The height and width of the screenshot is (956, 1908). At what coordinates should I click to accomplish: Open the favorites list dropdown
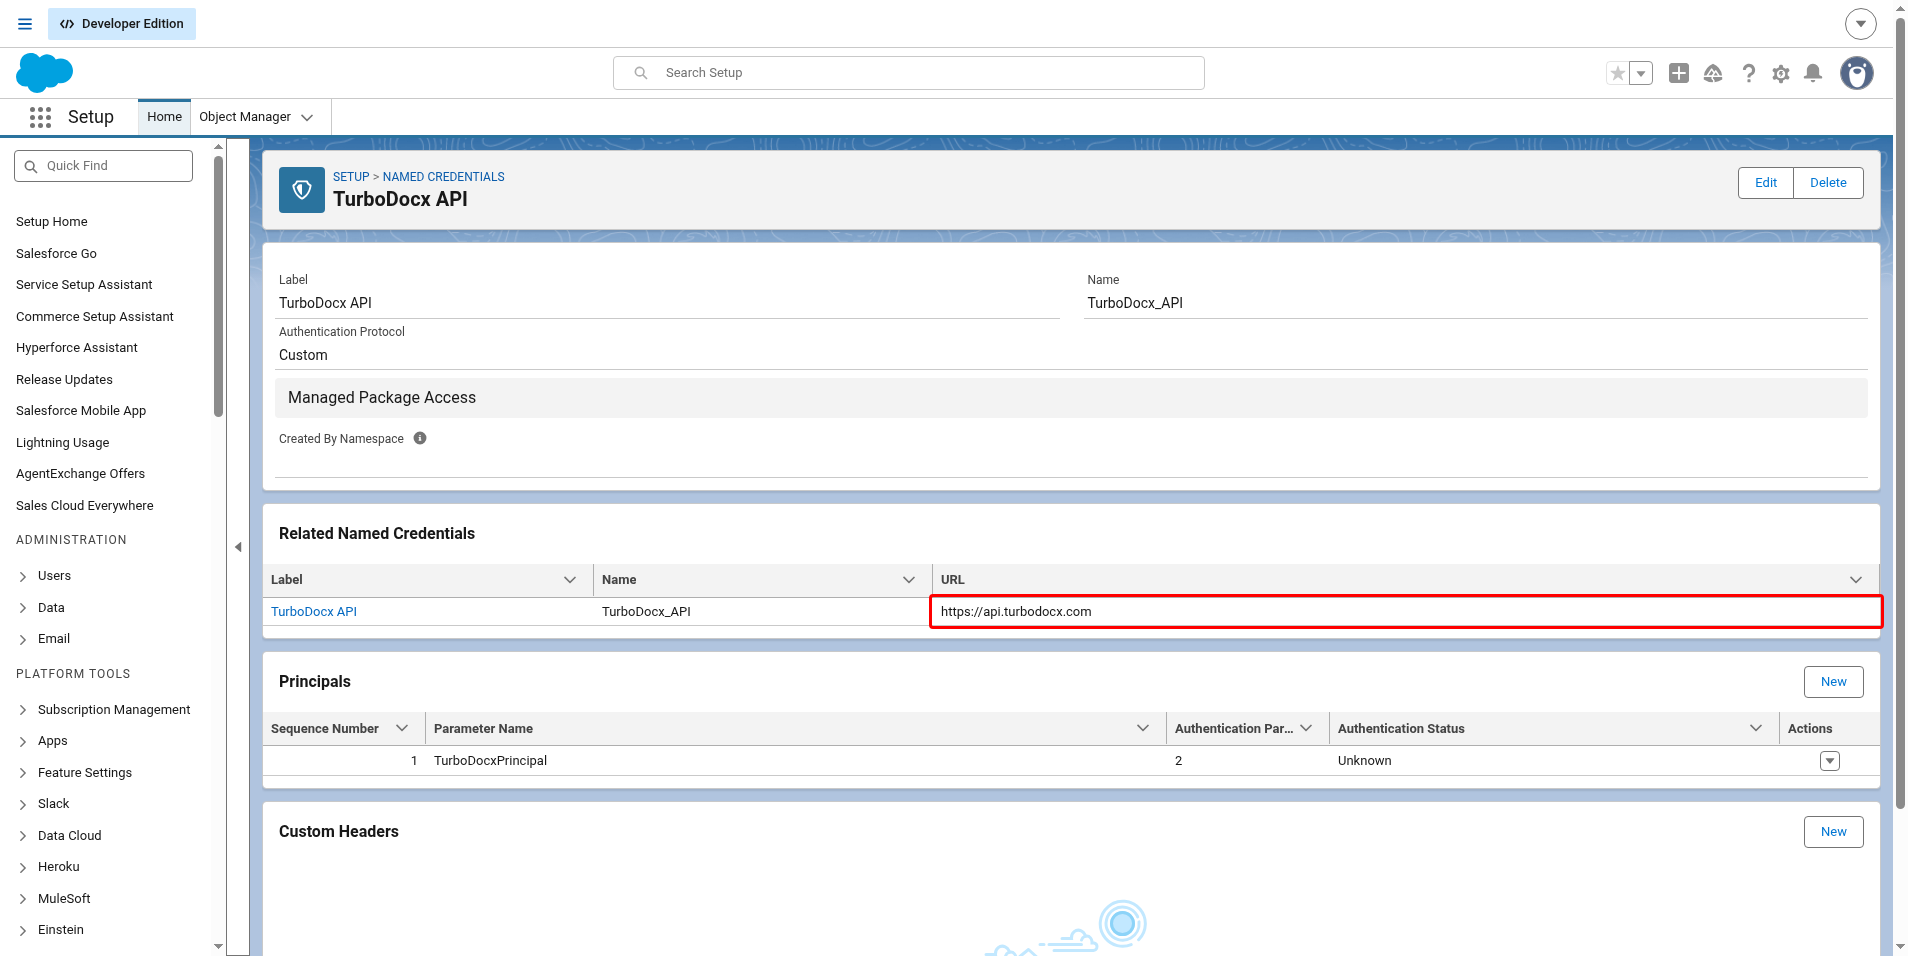tap(1641, 73)
